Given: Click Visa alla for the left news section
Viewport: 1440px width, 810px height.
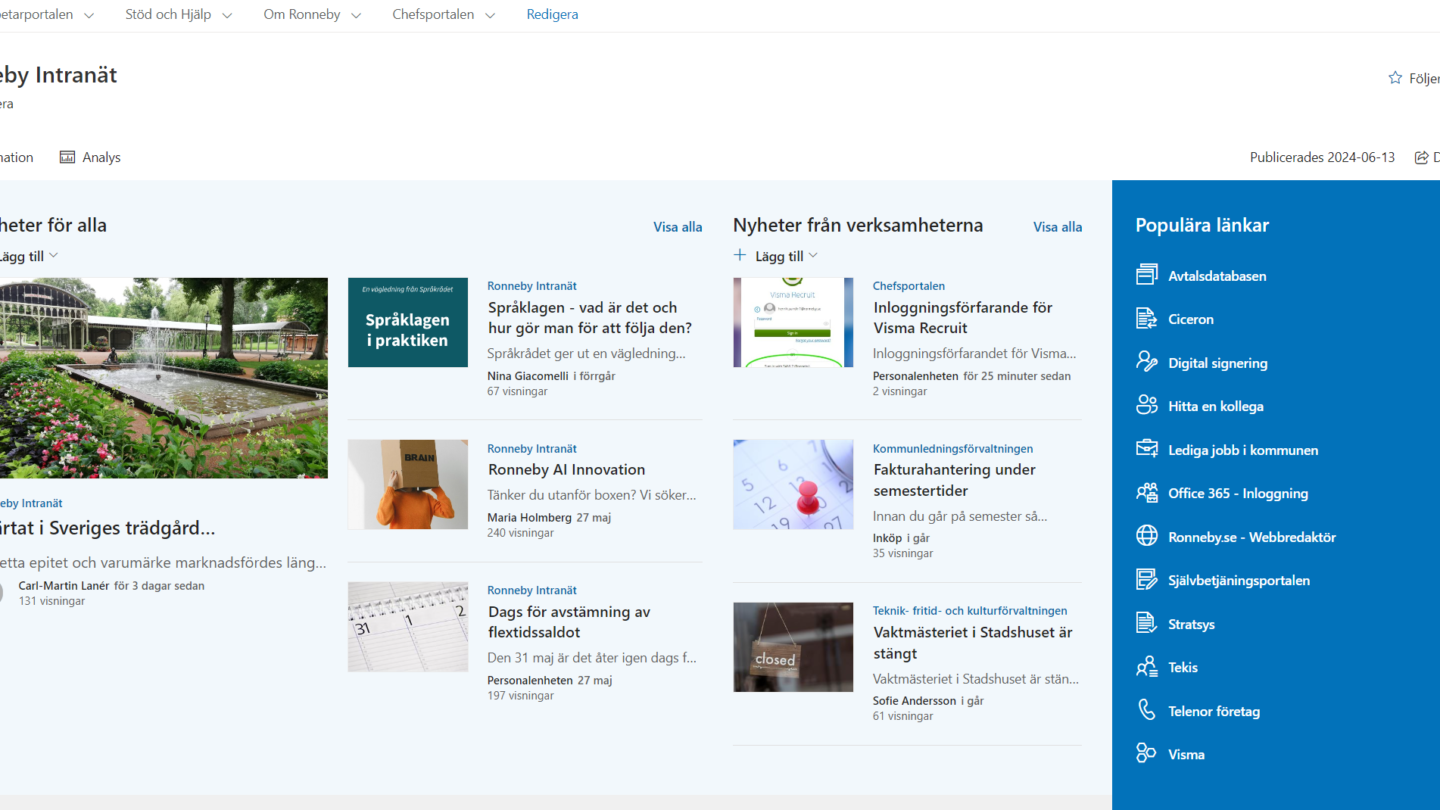Looking at the screenshot, I should pyautogui.click(x=678, y=227).
